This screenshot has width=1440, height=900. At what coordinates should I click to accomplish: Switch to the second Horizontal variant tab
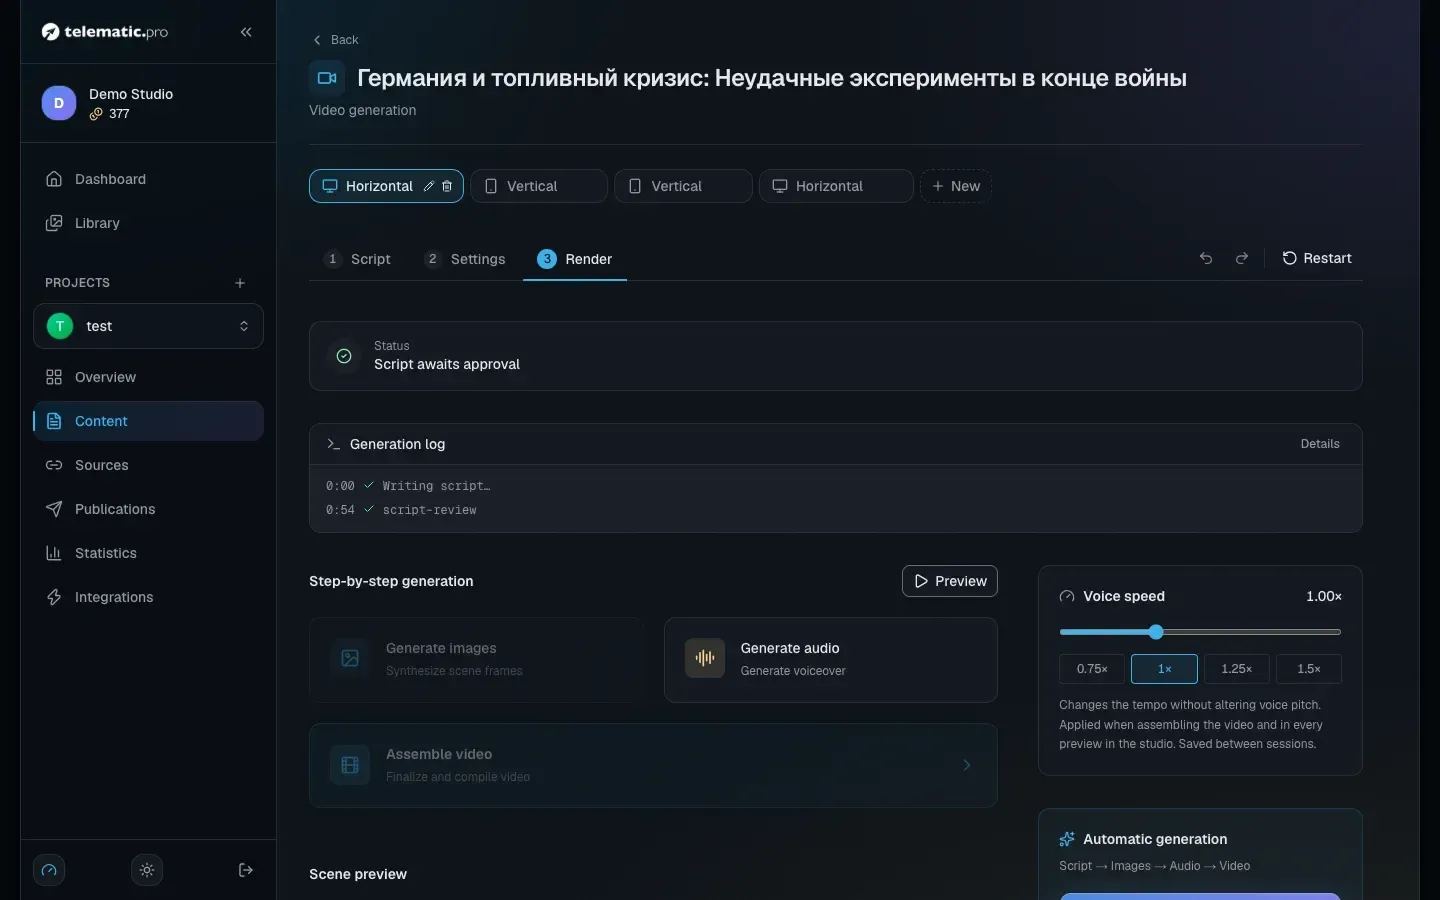pos(836,186)
